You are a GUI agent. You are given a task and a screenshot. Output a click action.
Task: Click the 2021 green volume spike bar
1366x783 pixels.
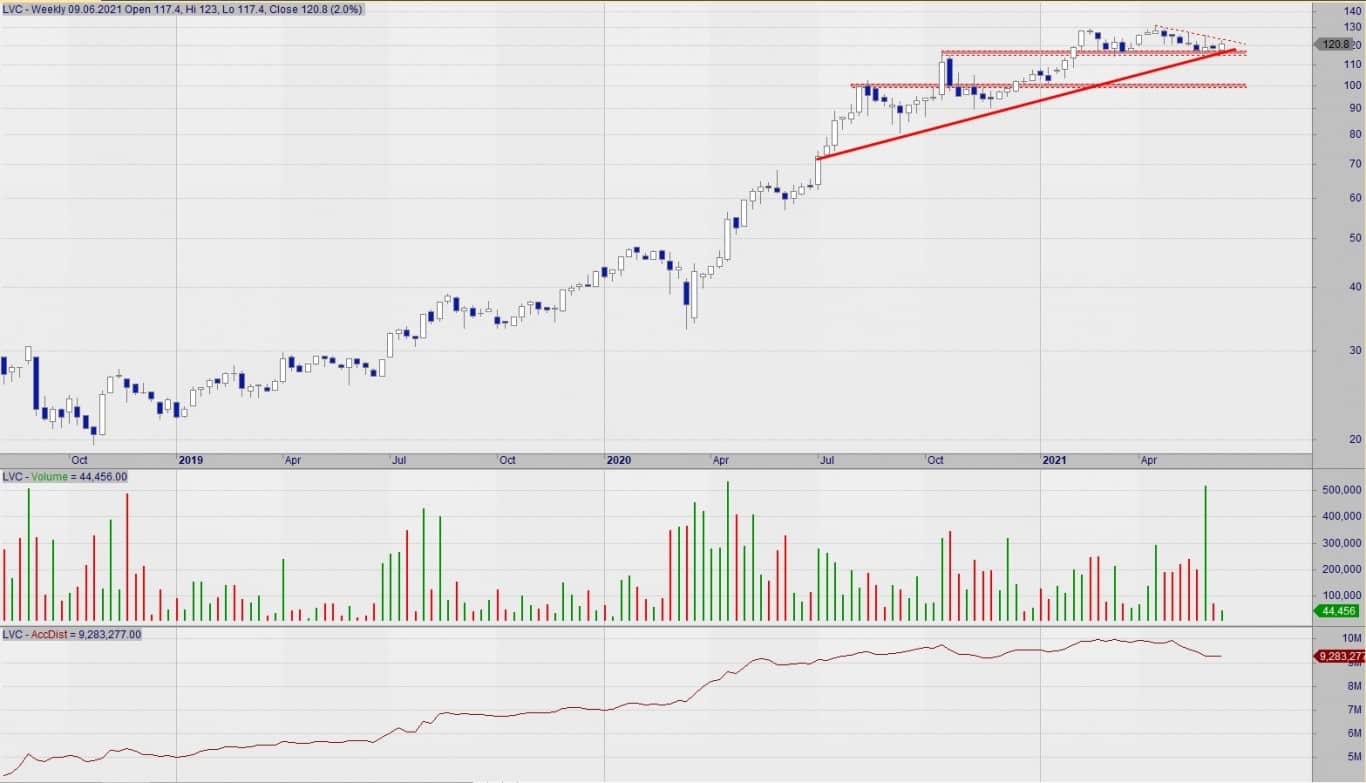click(1205, 553)
